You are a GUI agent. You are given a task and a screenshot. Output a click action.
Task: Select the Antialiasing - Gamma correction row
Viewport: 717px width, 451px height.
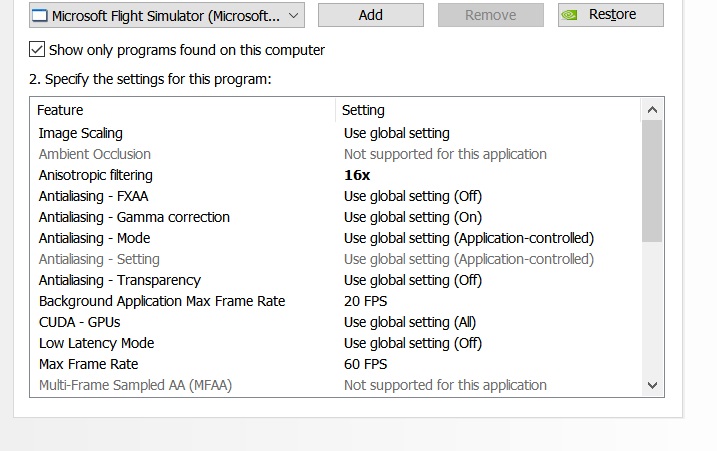click(x=336, y=217)
